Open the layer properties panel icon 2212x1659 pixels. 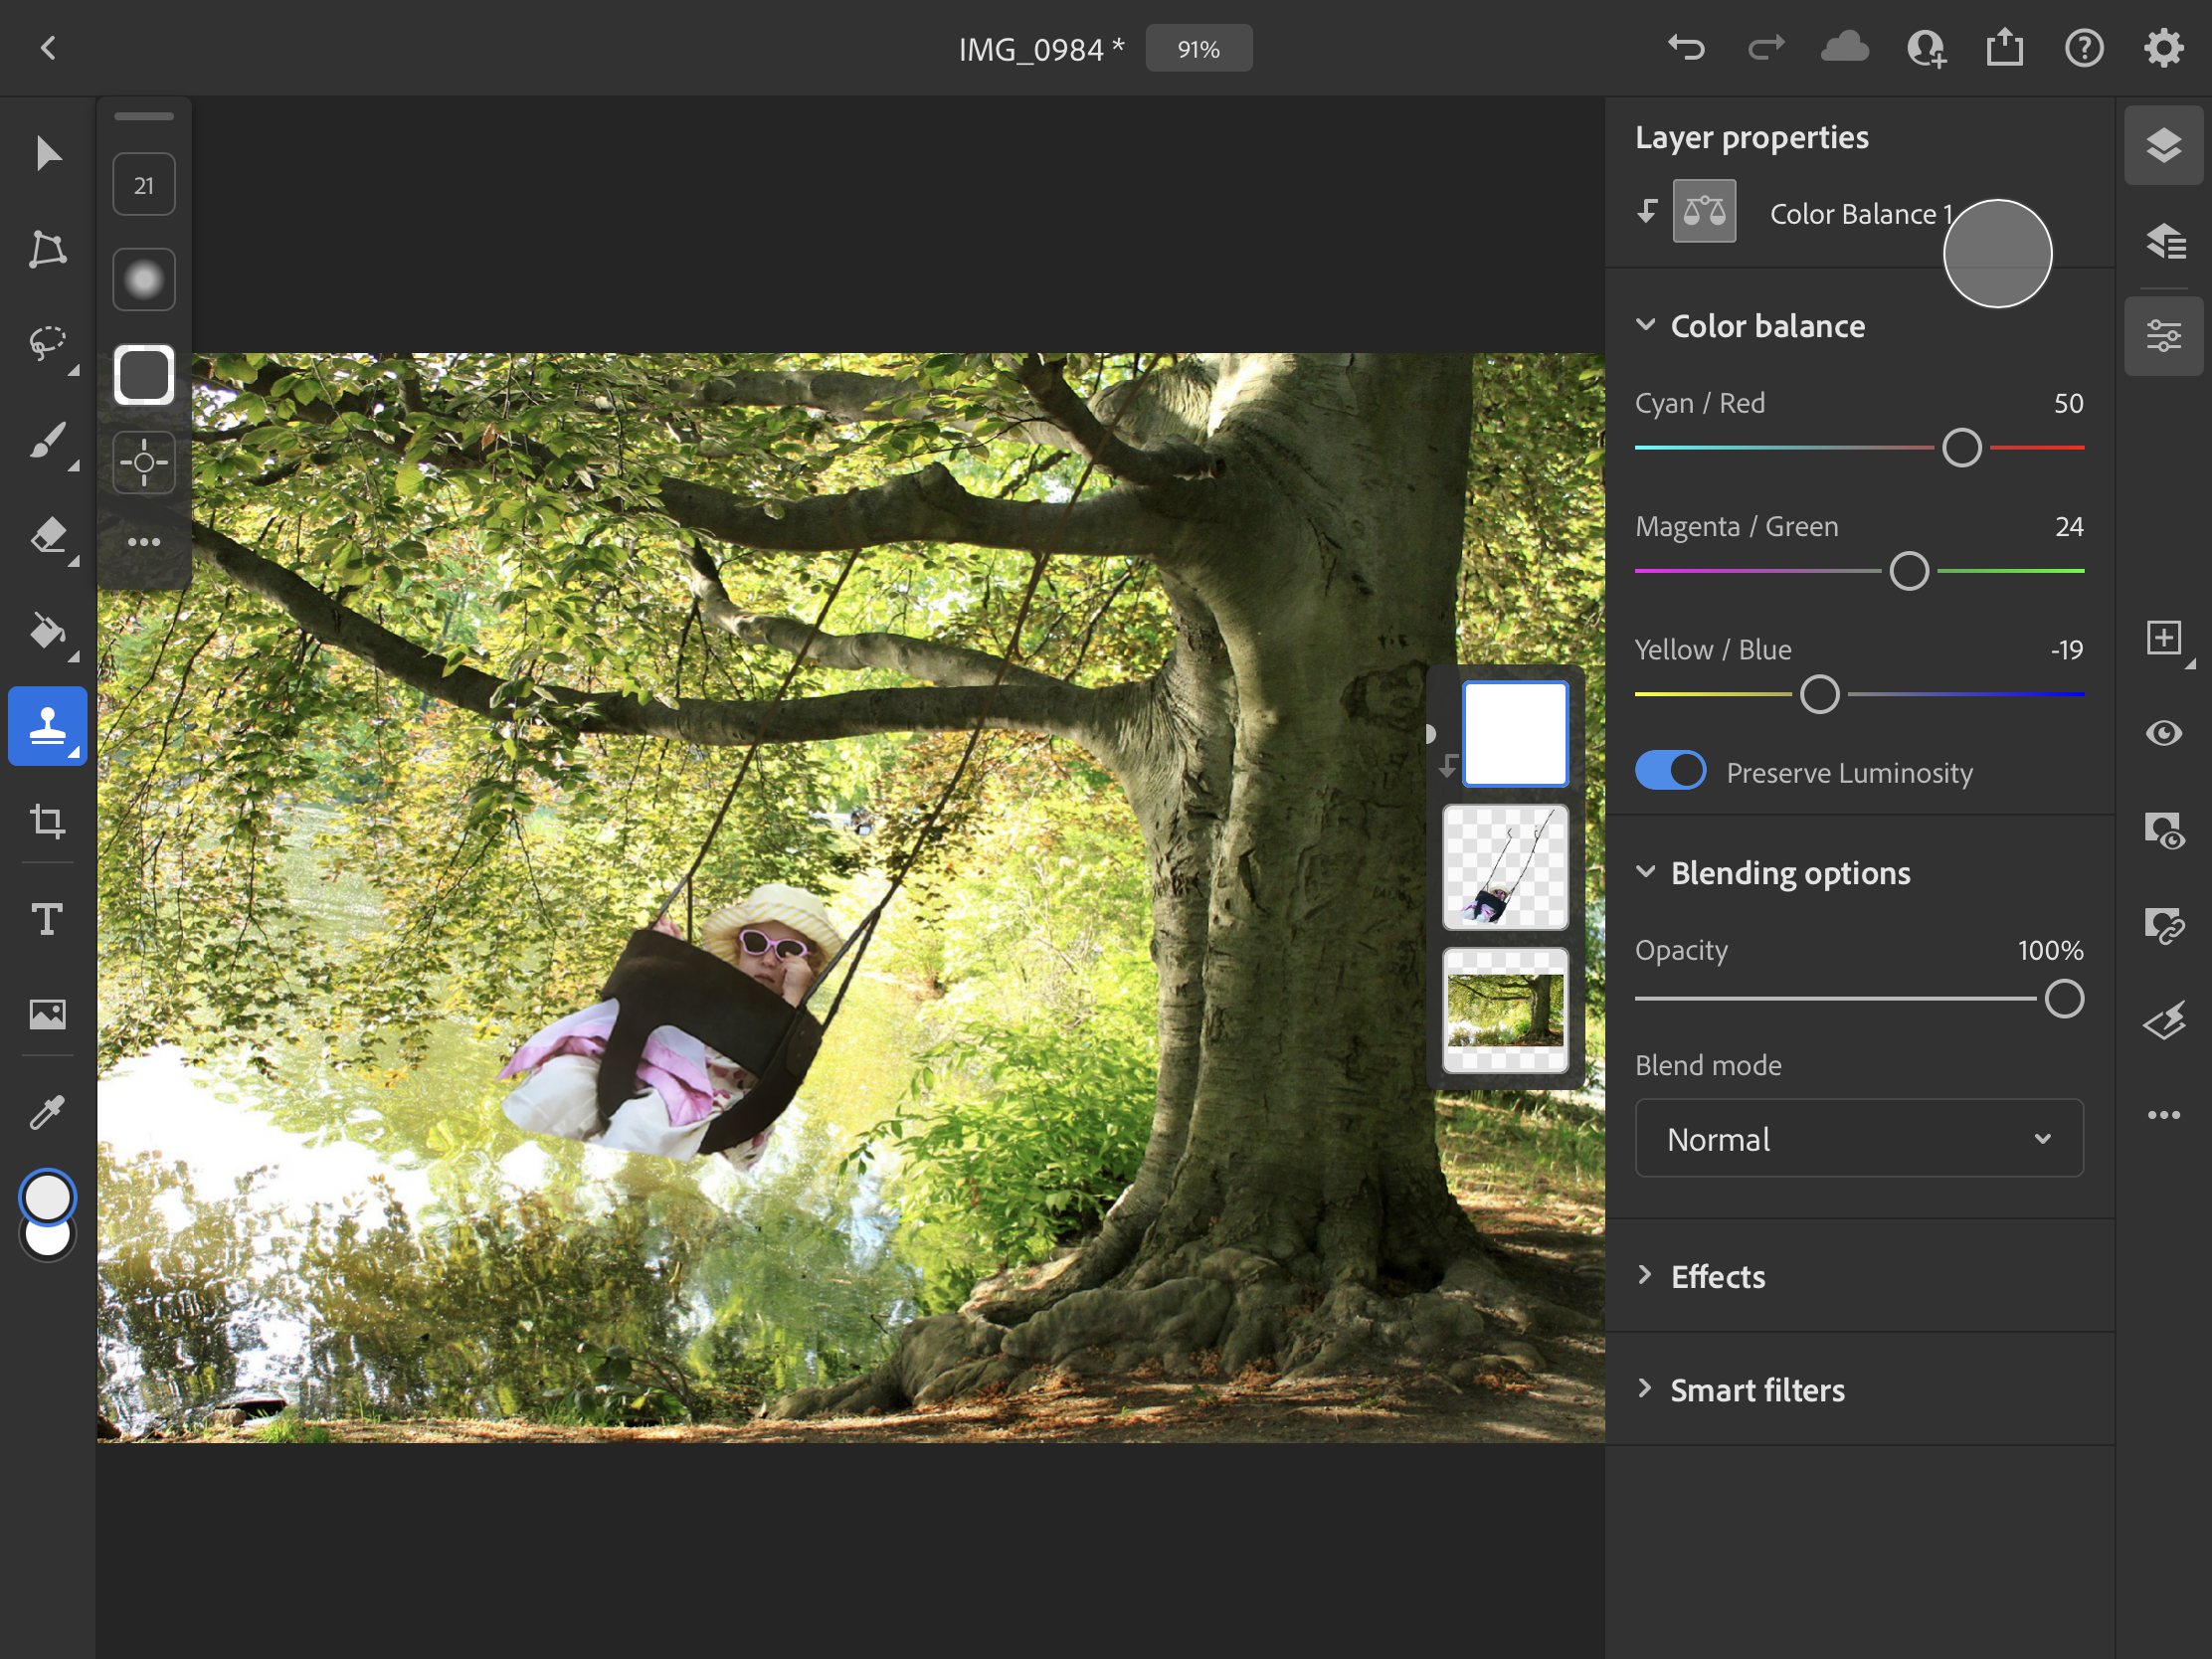tap(2163, 336)
